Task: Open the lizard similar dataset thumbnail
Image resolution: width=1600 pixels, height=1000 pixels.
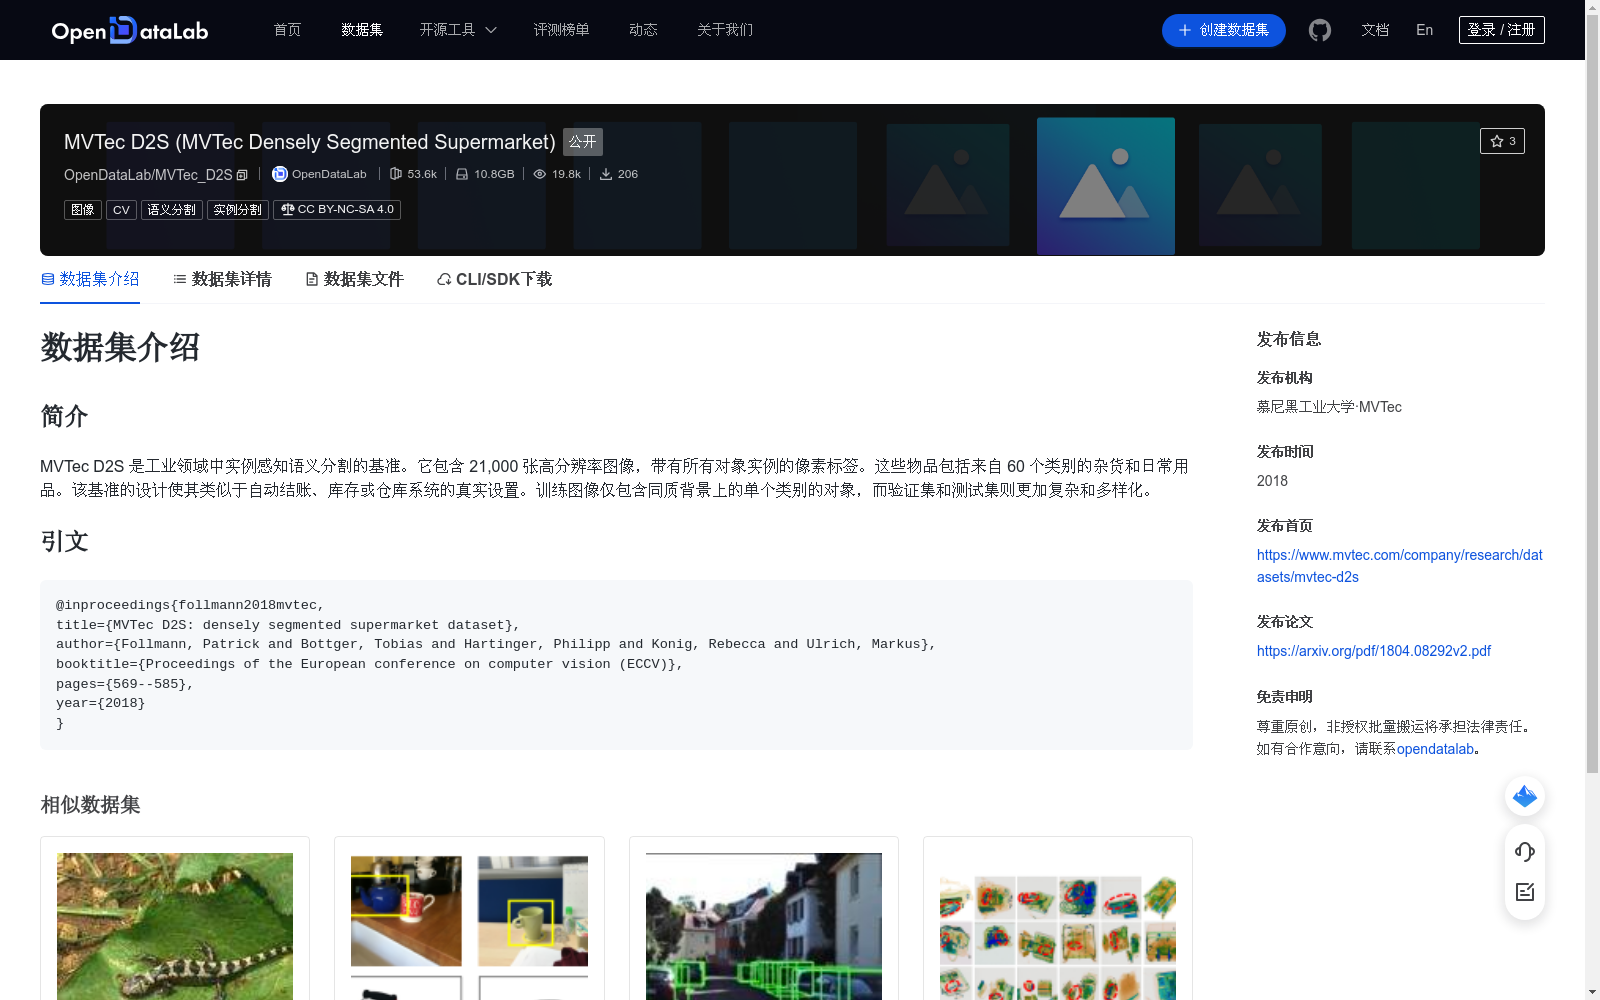Action: (x=175, y=926)
